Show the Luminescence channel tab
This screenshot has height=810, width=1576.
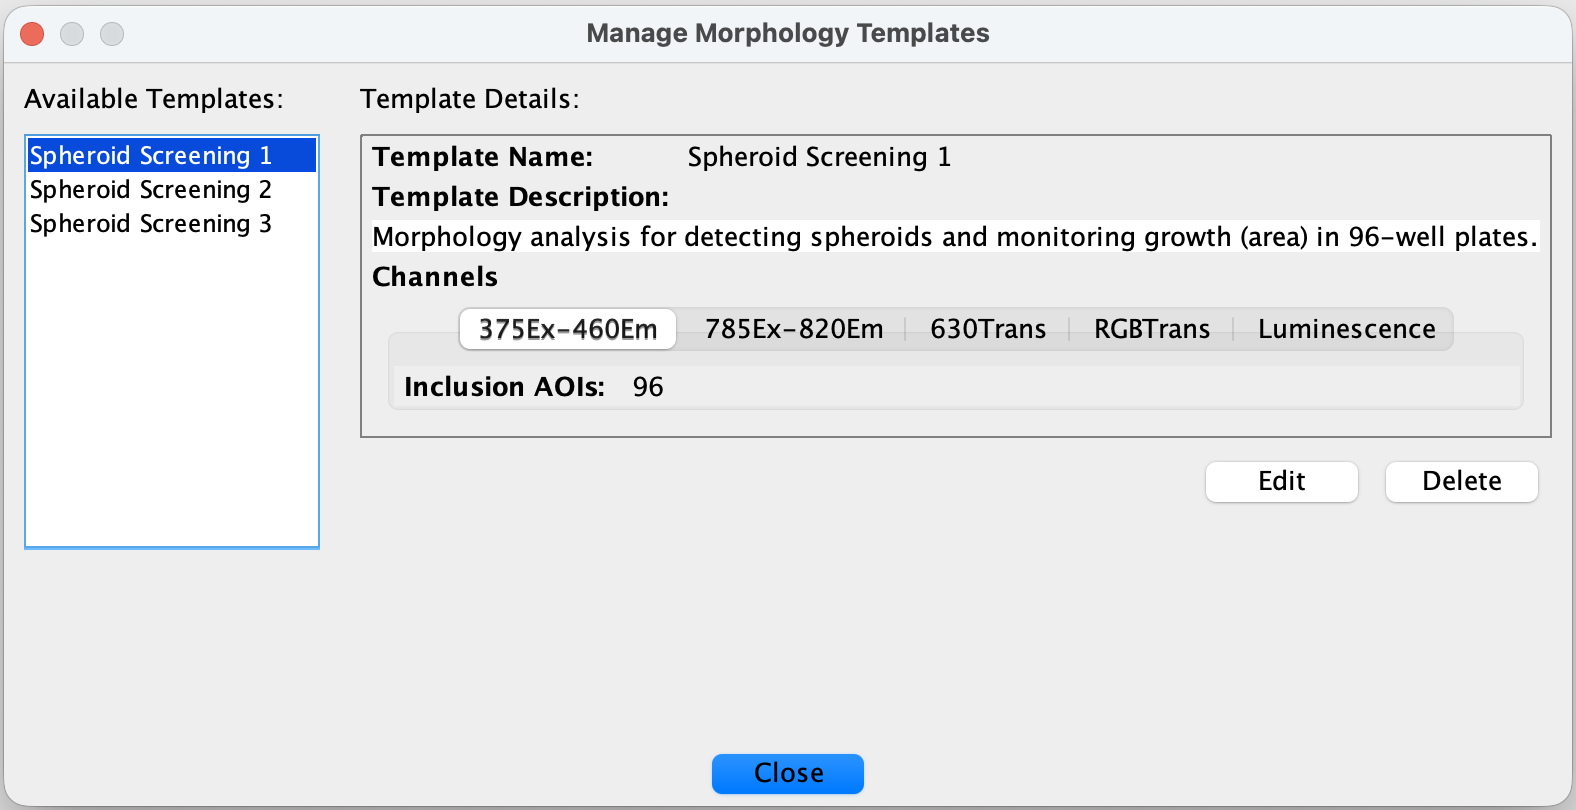coord(1346,329)
